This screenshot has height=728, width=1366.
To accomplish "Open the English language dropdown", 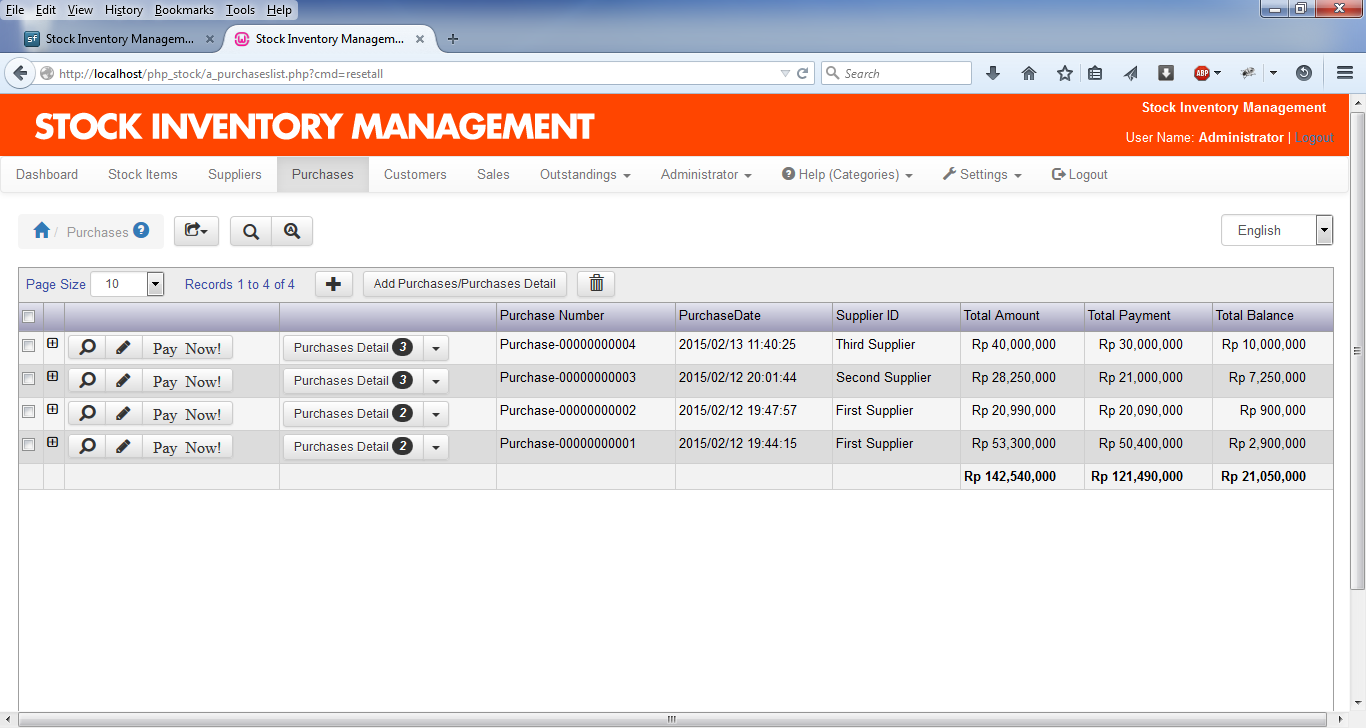I will [x=1277, y=230].
